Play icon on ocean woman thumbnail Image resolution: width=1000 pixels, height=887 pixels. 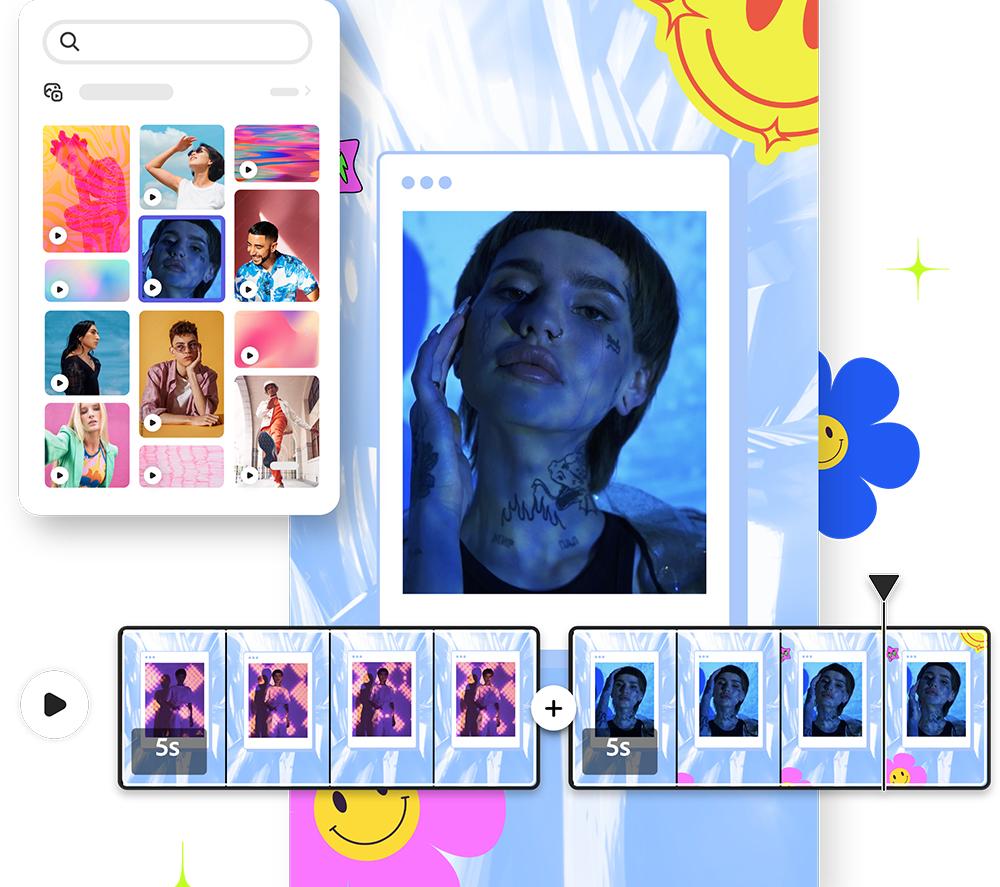pyautogui.click(x=59, y=383)
